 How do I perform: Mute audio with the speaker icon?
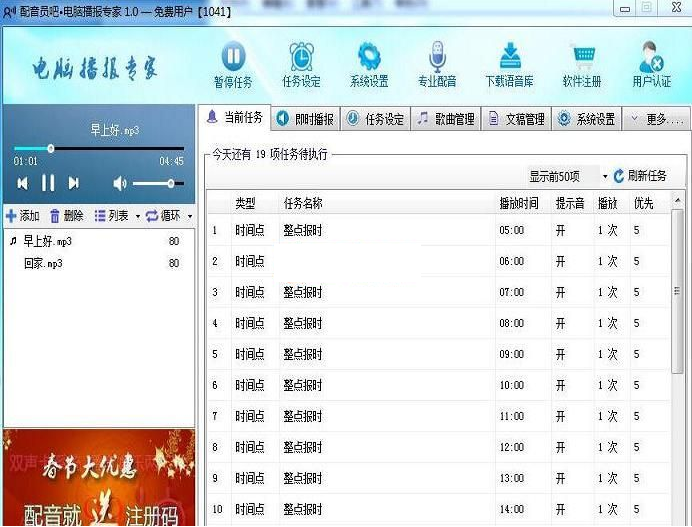(120, 183)
